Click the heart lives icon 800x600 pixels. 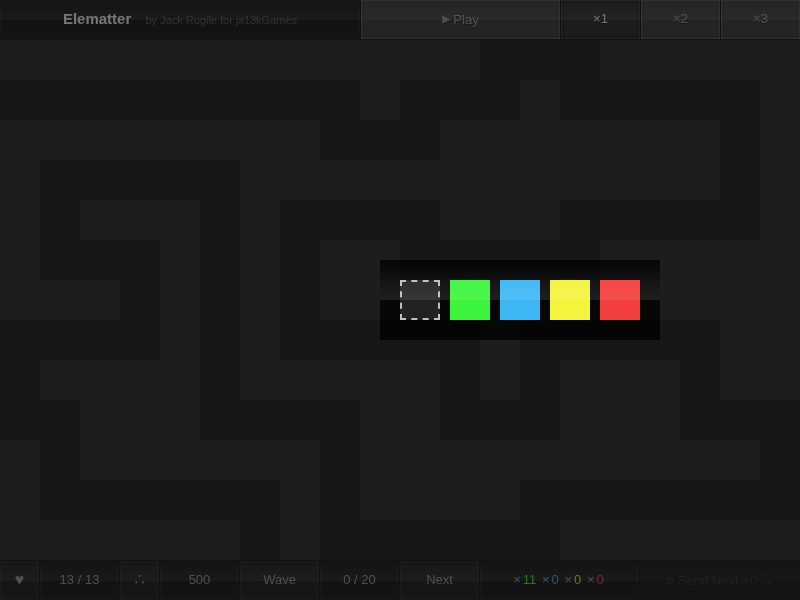click(x=19, y=580)
